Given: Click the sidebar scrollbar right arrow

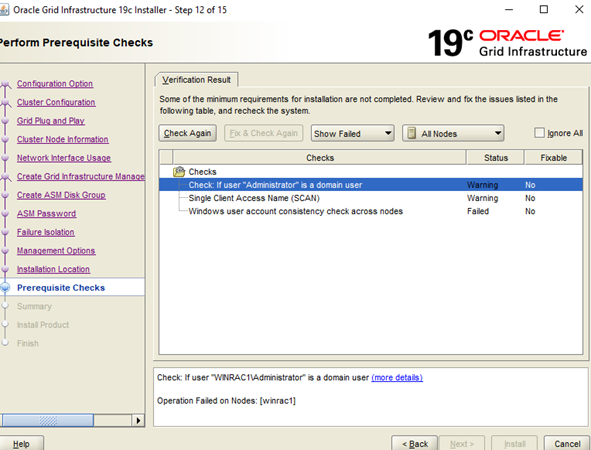Looking at the screenshot, I should point(138,420).
